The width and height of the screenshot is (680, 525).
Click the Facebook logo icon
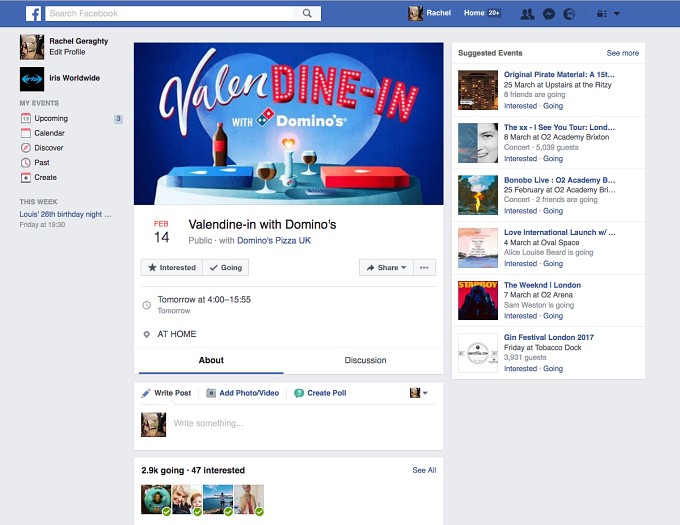[33, 13]
